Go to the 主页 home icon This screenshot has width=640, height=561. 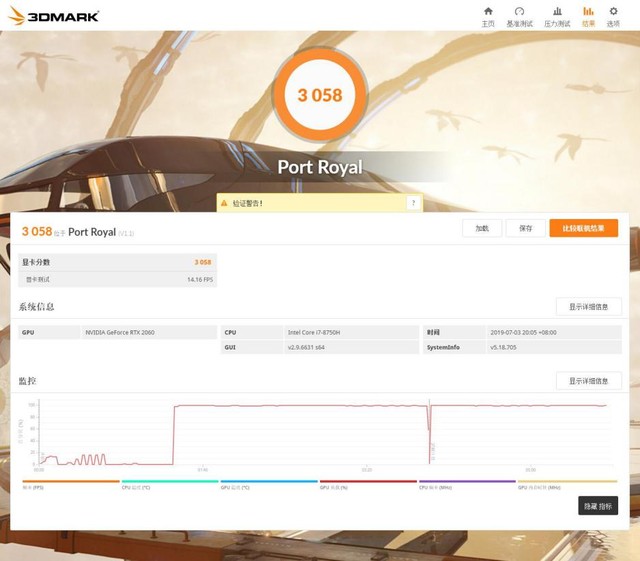click(488, 11)
